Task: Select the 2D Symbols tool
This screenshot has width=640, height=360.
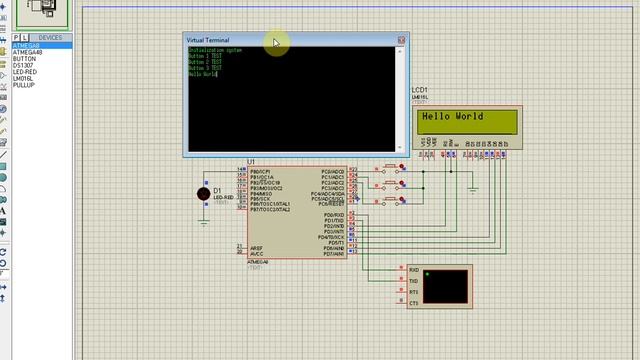Action: click(x=2, y=222)
